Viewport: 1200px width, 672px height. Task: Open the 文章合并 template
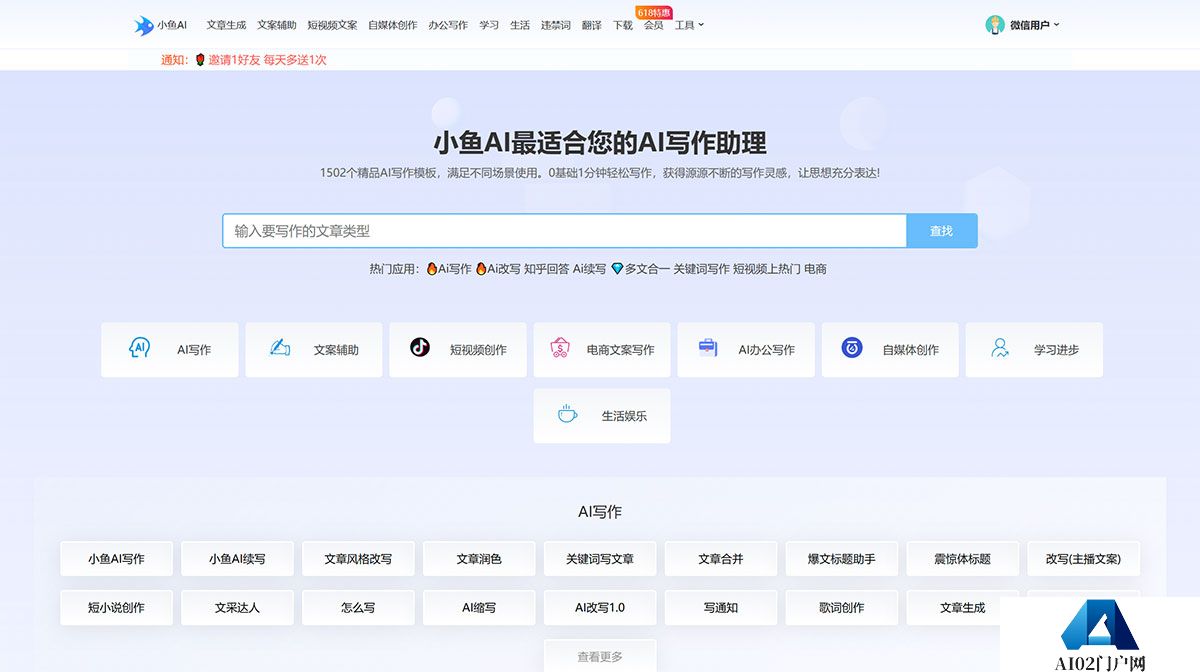pos(721,559)
